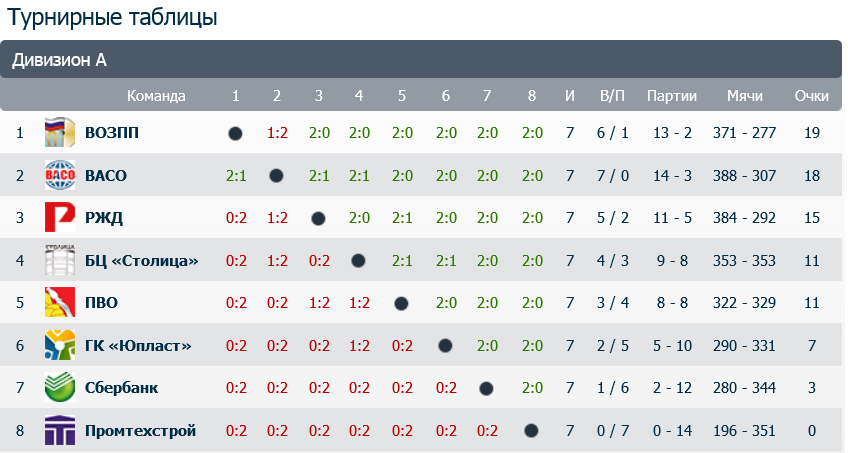This screenshot has height=453, width=848.
Task: Click the Партии column header
Action: [x=672, y=96]
